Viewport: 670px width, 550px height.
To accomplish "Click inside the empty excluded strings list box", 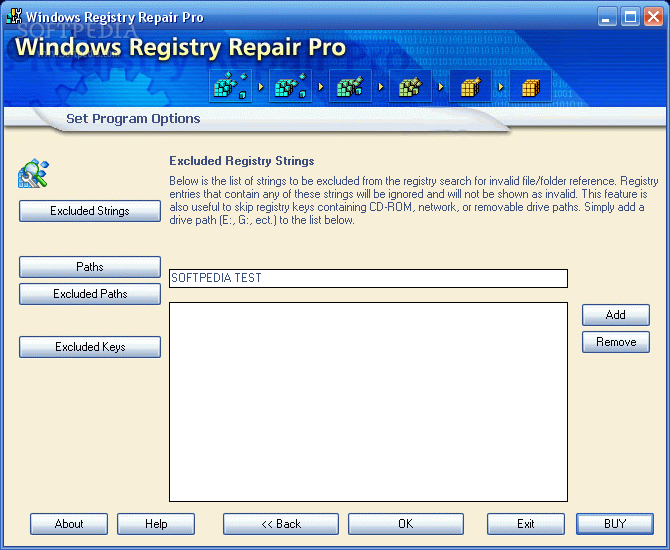I will click(x=368, y=402).
